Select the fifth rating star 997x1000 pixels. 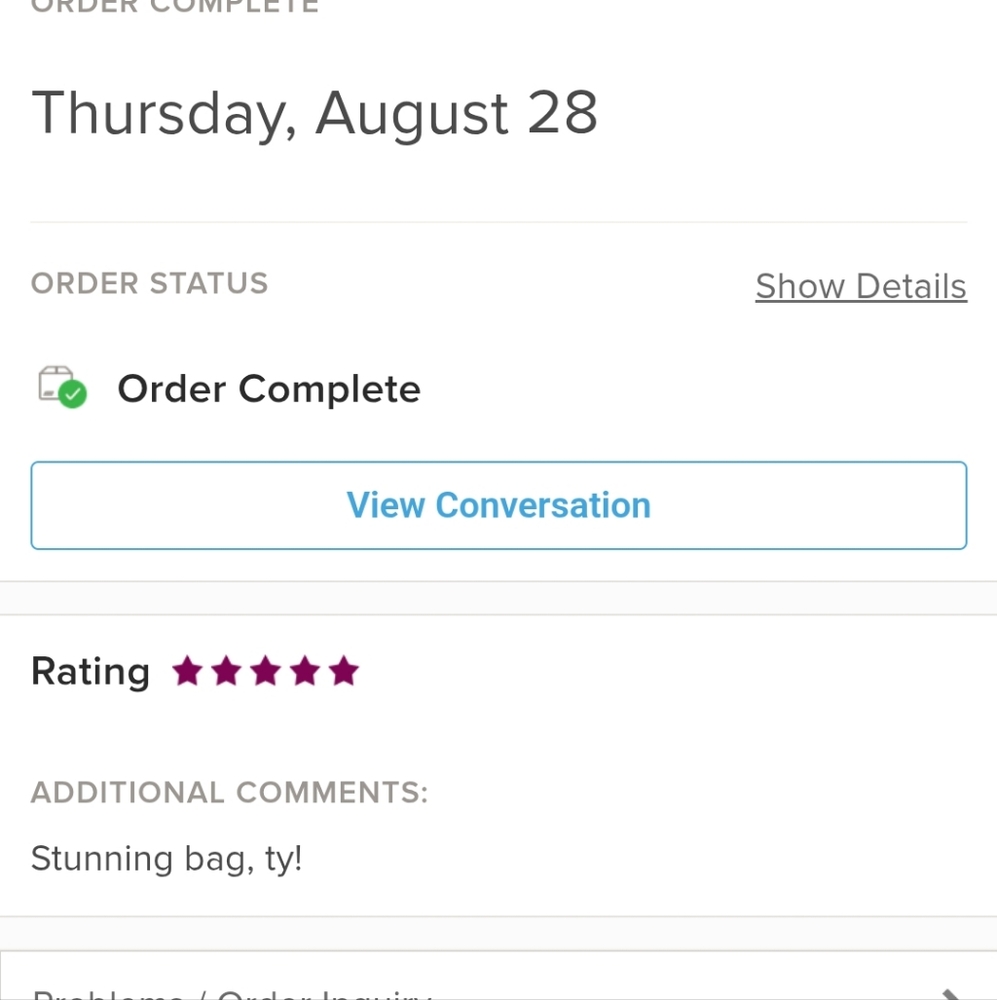tap(344, 671)
